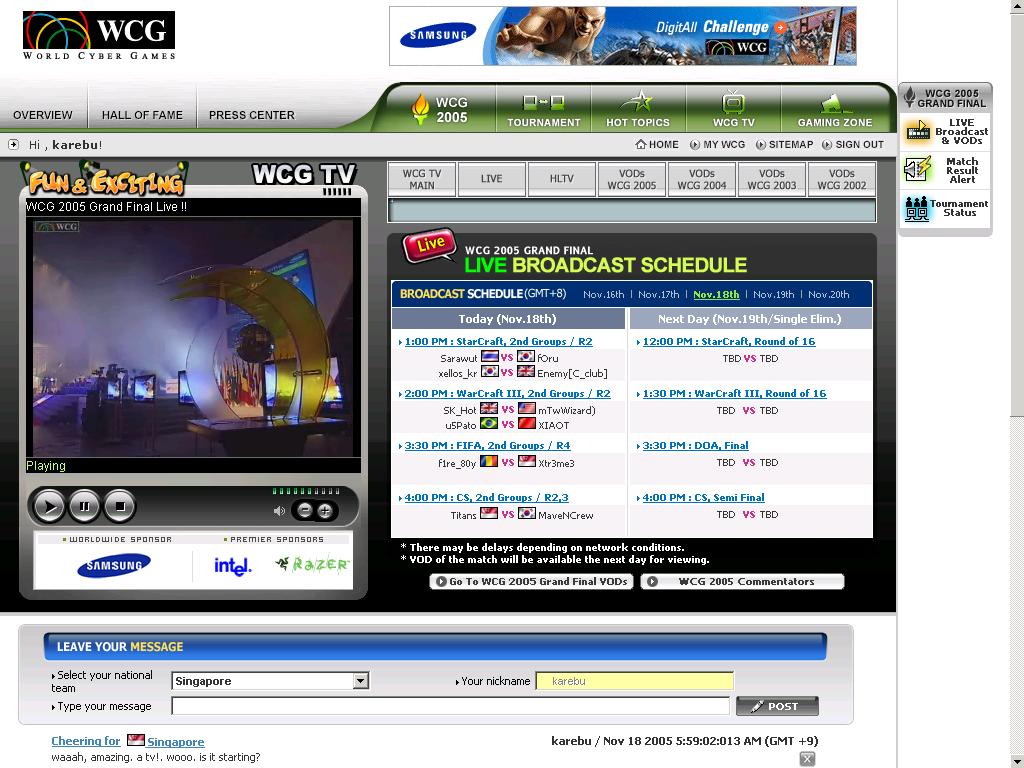Select Nov.20th schedule date
1024x768 pixels.
coord(829,295)
